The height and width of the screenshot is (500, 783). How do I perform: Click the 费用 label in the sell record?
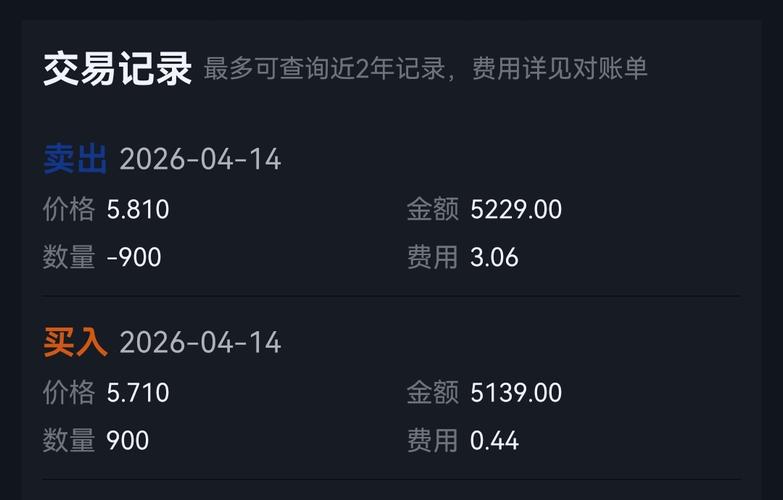pos(432,258)
